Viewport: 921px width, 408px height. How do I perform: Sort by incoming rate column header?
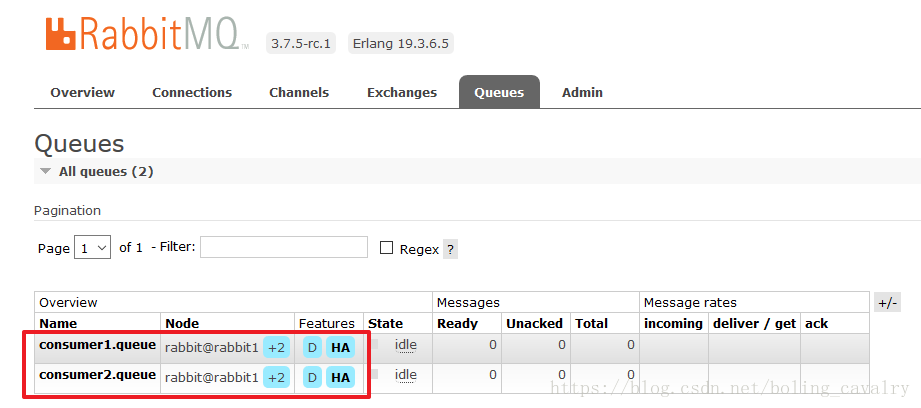[673, 323]
